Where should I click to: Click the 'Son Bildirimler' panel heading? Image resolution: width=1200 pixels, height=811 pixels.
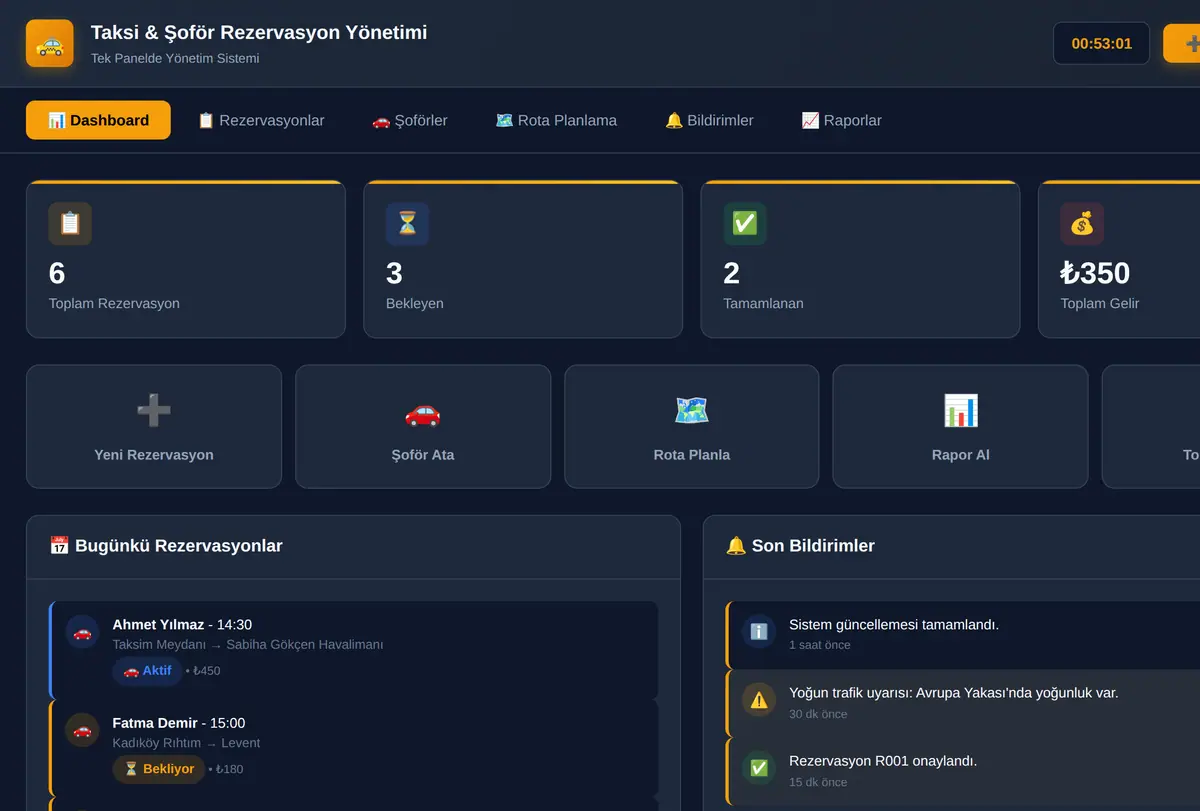[800, 546]
